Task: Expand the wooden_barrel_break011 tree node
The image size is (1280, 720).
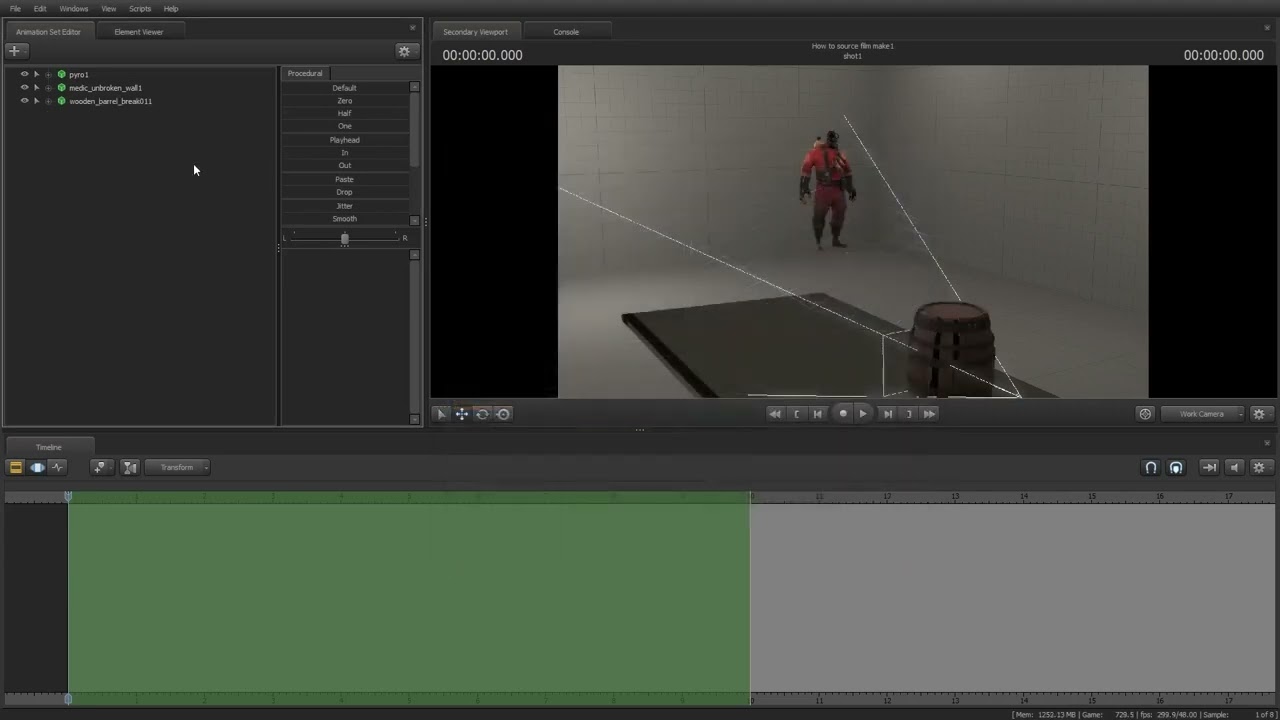Action: (49, 101)
